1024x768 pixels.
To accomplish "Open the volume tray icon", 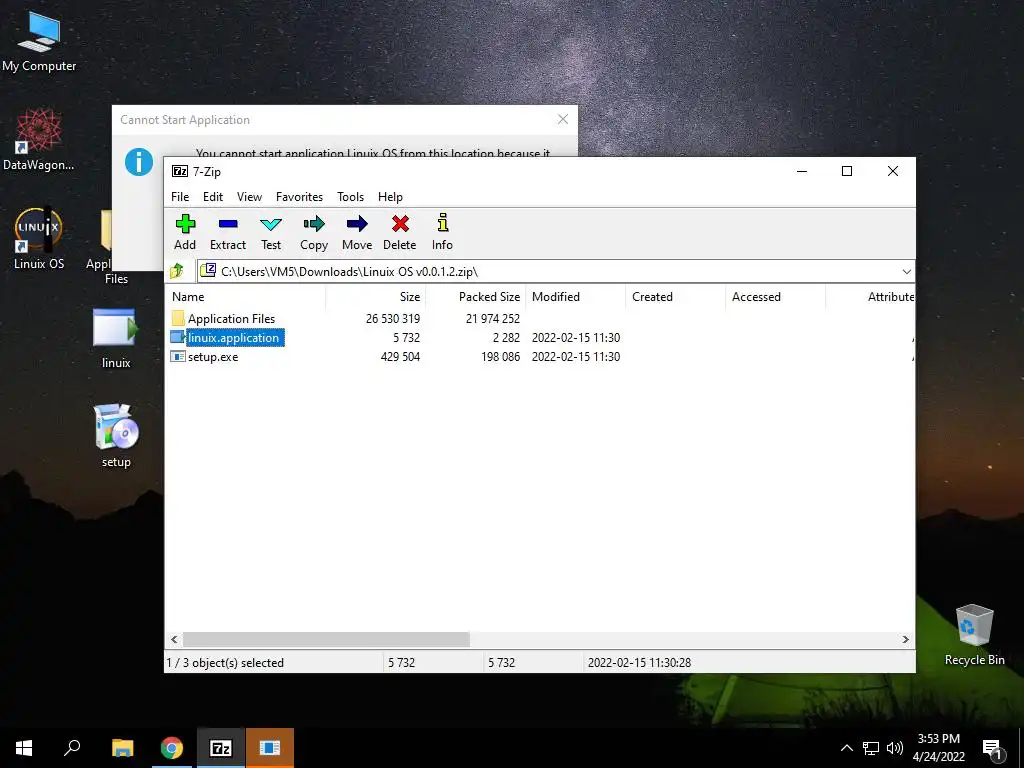I will [895, 748].
